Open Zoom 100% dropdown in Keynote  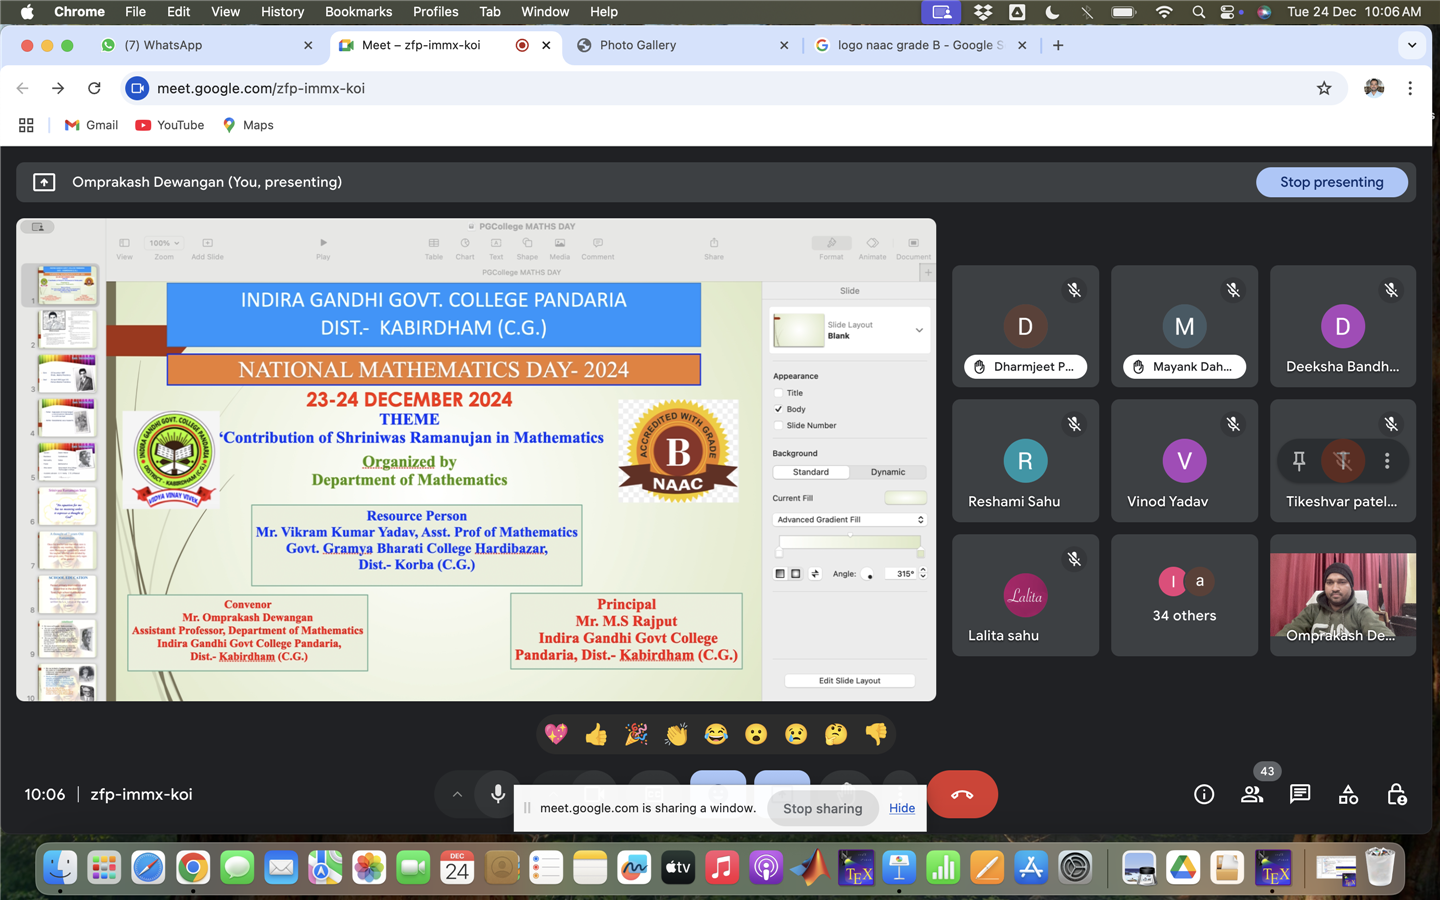(x=164, y=243)
